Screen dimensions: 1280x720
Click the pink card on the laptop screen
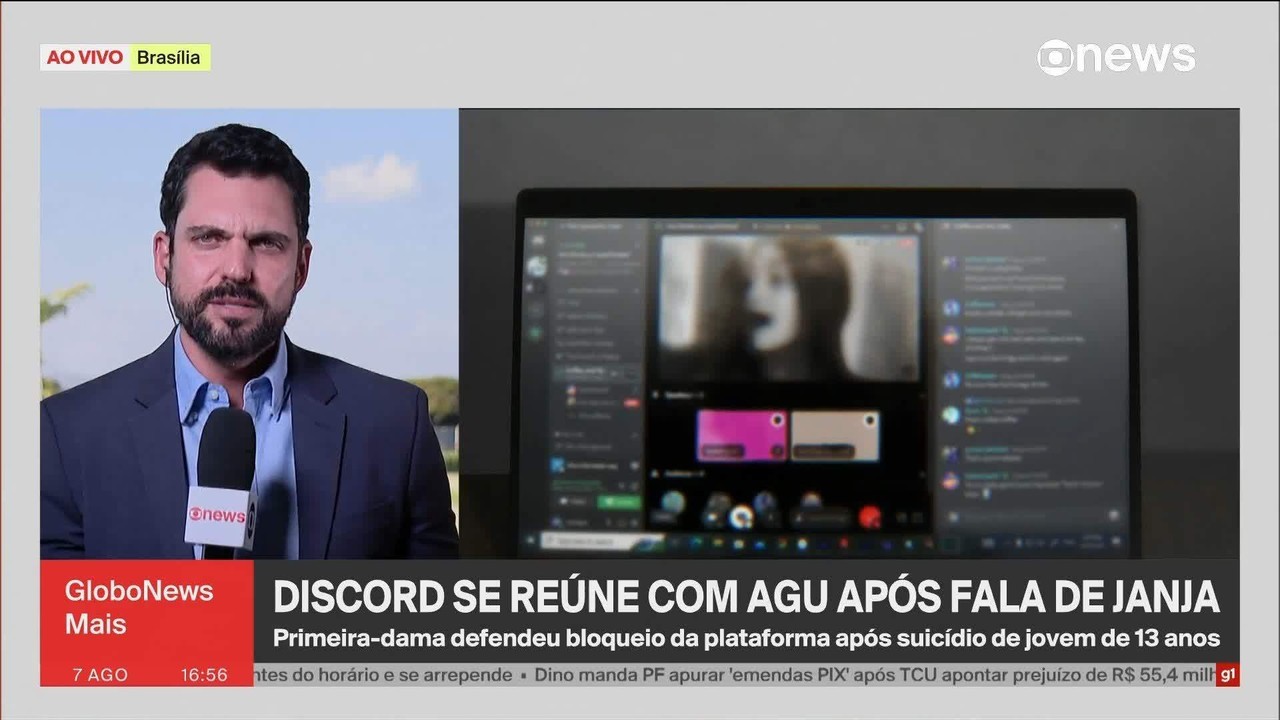(742, 436)
